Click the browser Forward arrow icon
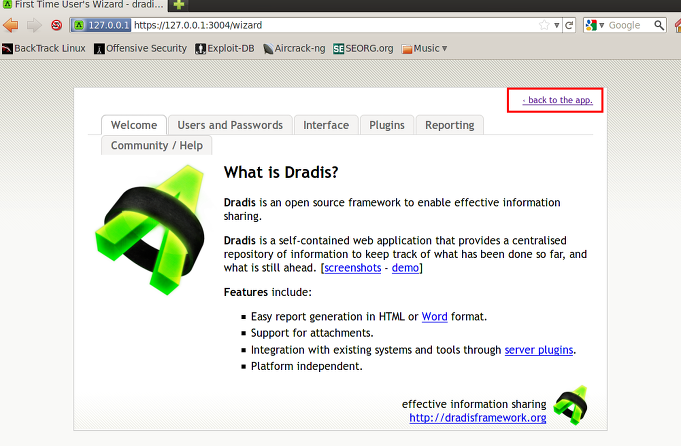 [34, 25]
